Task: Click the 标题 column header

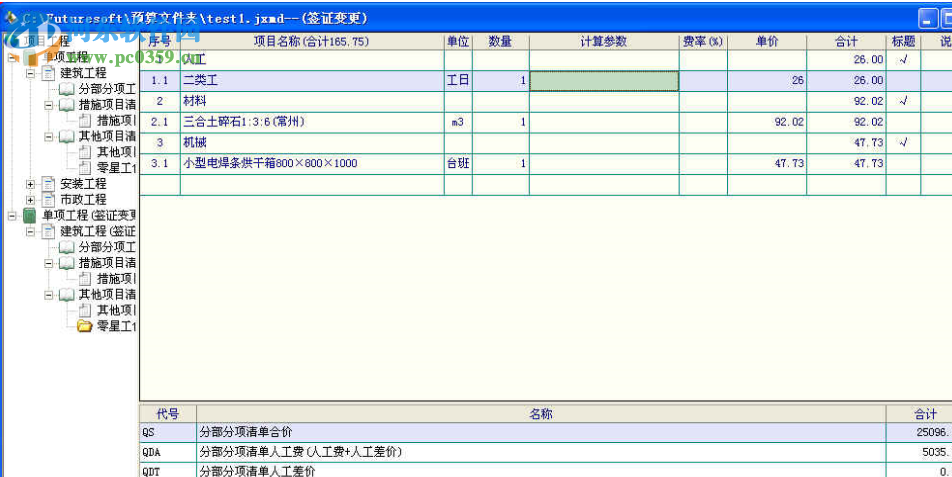Action: click(903, 41)
